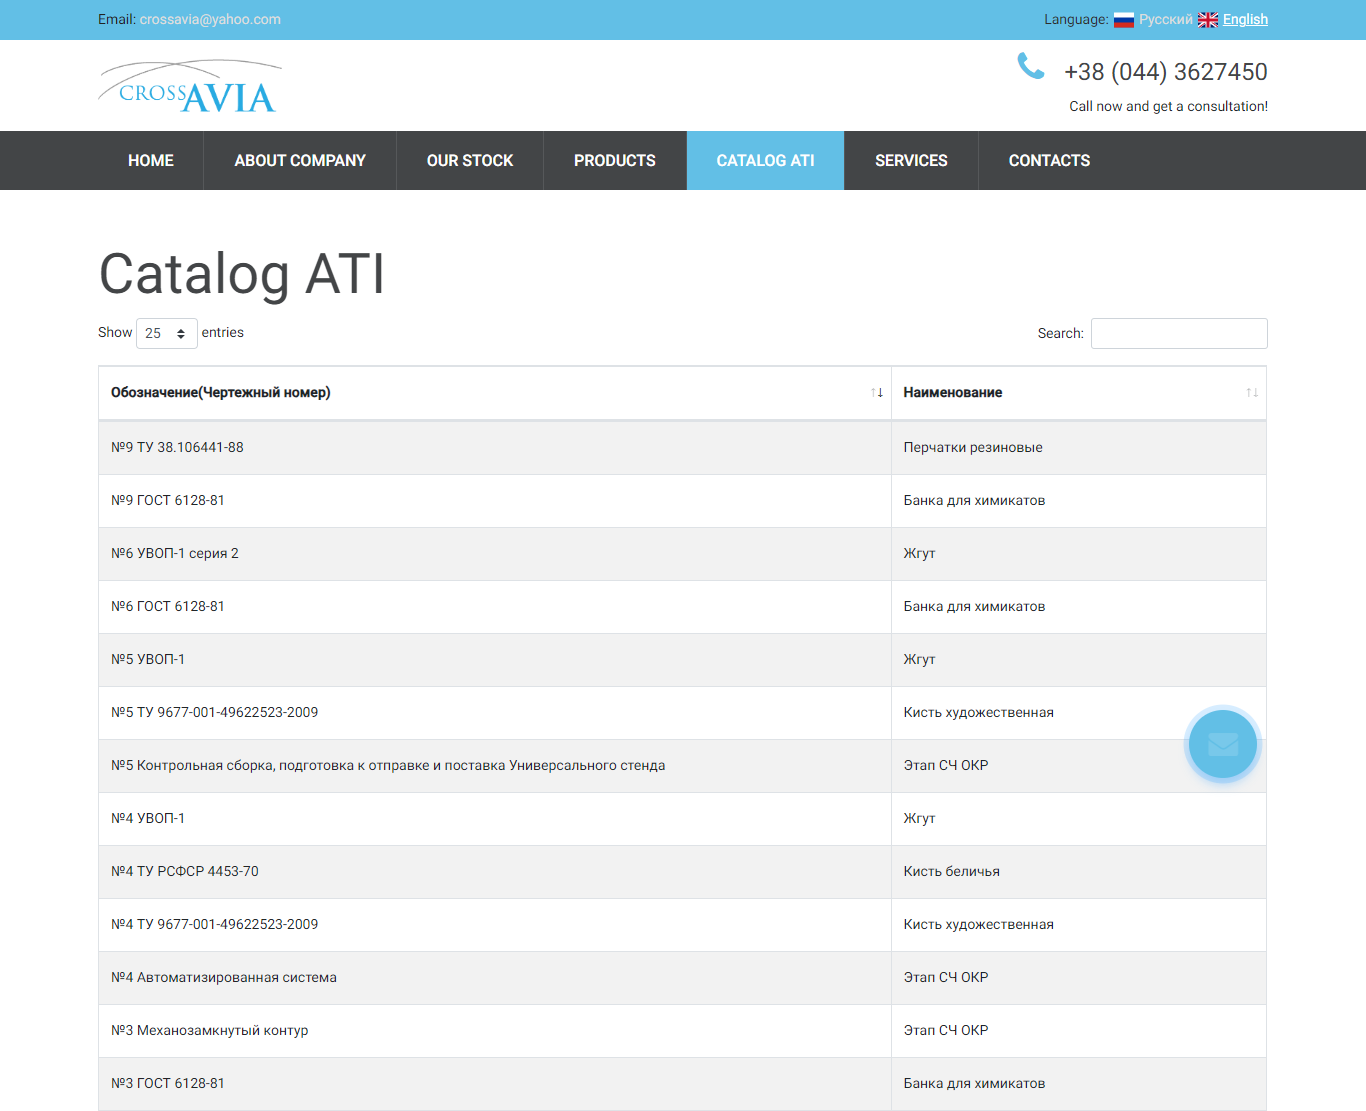Select the Russian flag icon
The width and height of the screenshot is (1366, 1111).
point(1124,20)
